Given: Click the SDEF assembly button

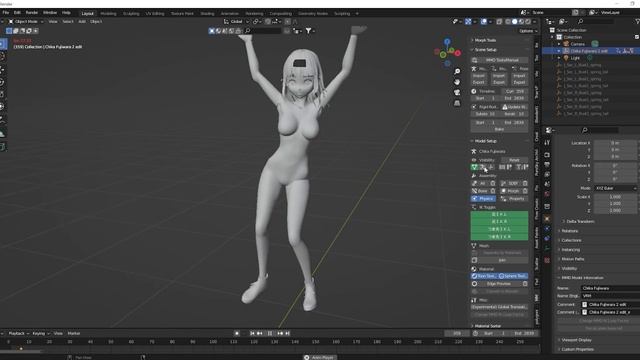Looking at the screenshot, I should click(510, 183).
